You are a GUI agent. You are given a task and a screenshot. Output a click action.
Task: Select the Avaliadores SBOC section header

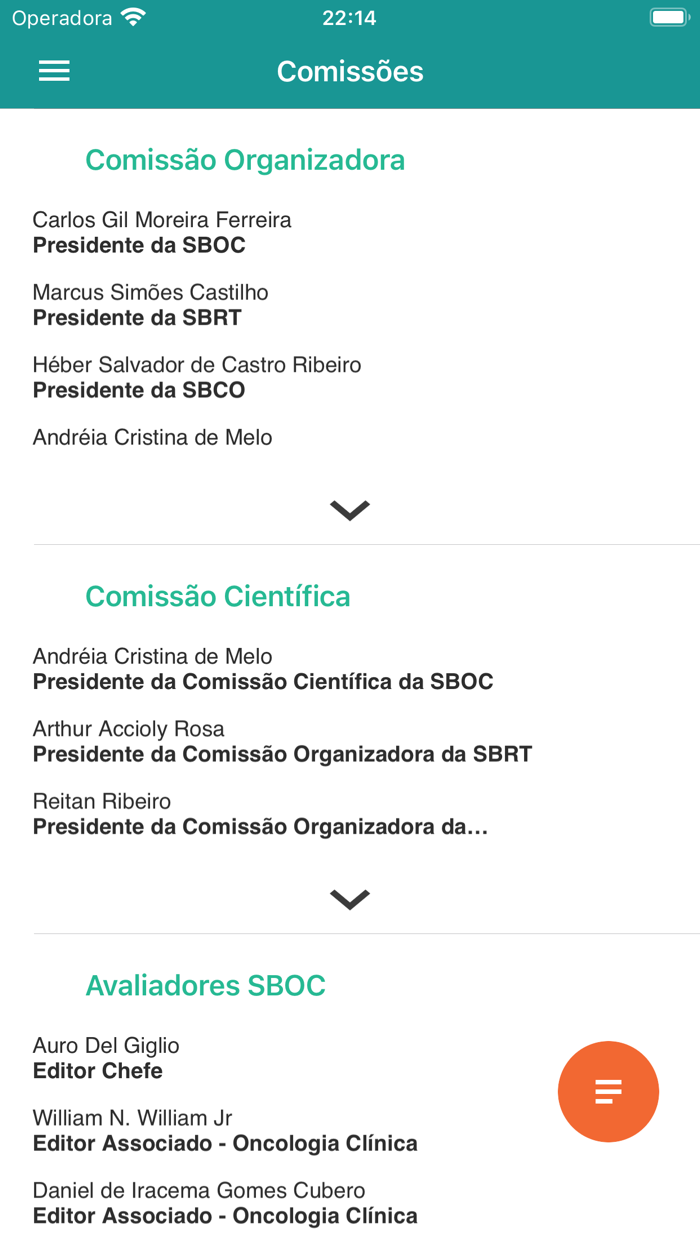[x=206, y=985]
